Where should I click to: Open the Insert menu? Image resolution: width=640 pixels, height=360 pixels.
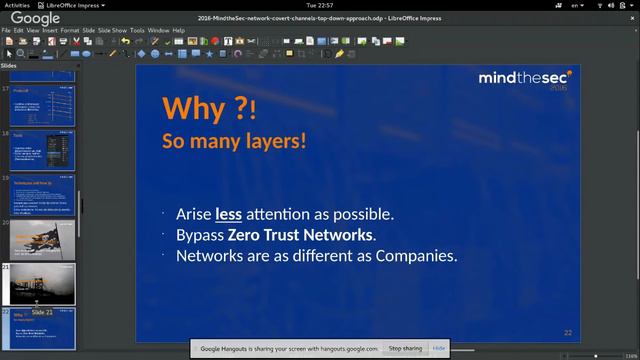click(x=50, y=30)
